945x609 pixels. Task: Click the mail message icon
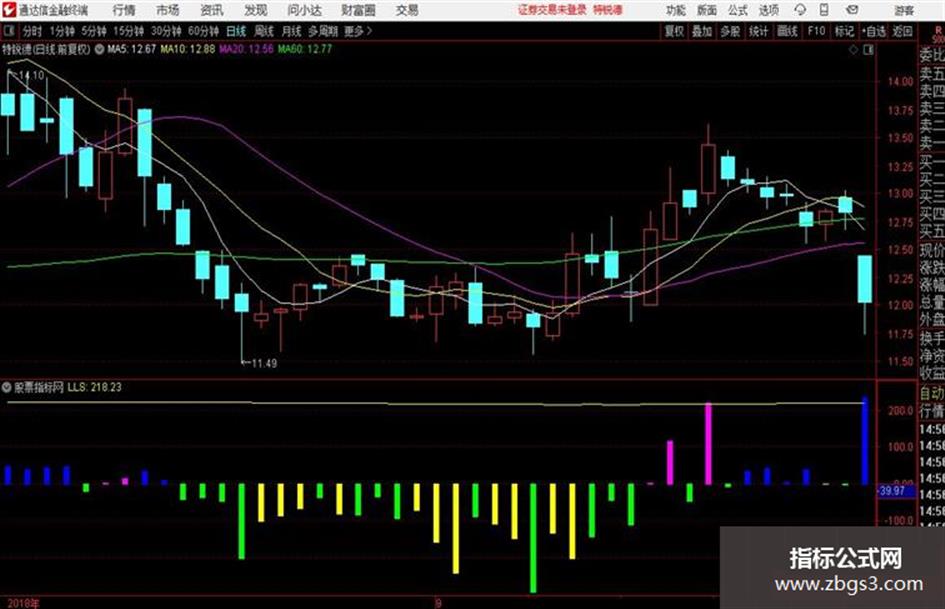(x=852, y=10)
